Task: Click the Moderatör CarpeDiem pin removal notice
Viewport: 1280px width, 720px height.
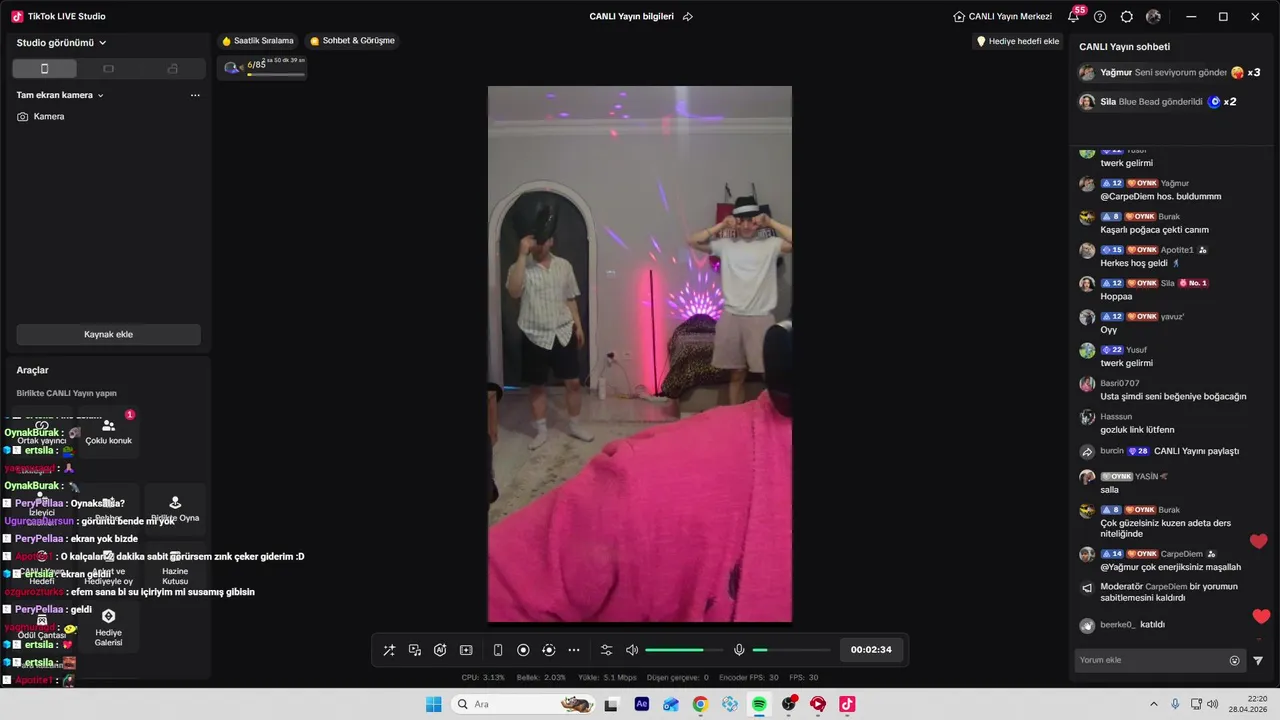Action: (x=1160, y=592)
